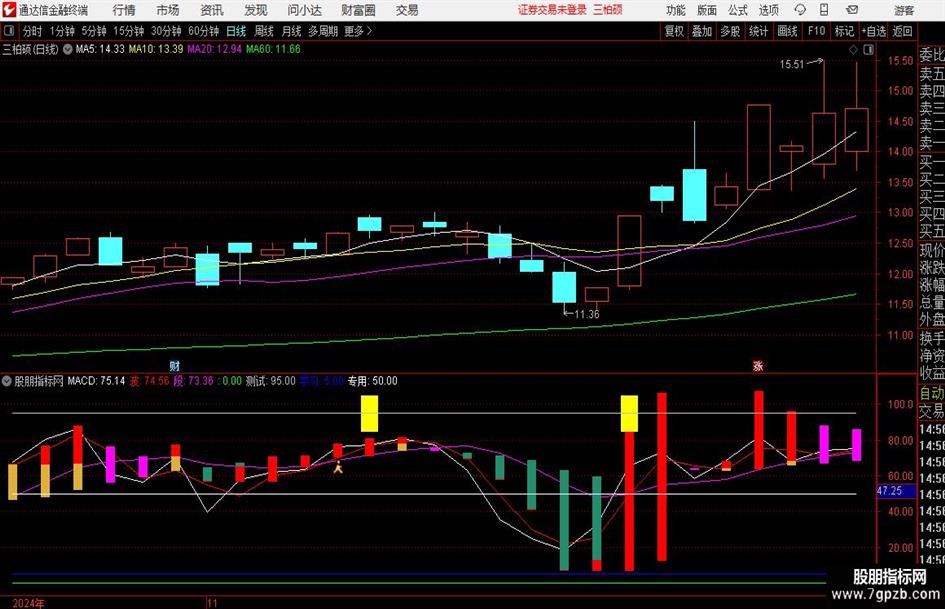Click the person signal icon on the indicator chart
Viewport: 945px width, 609px height.
click(x=339, y=466)
